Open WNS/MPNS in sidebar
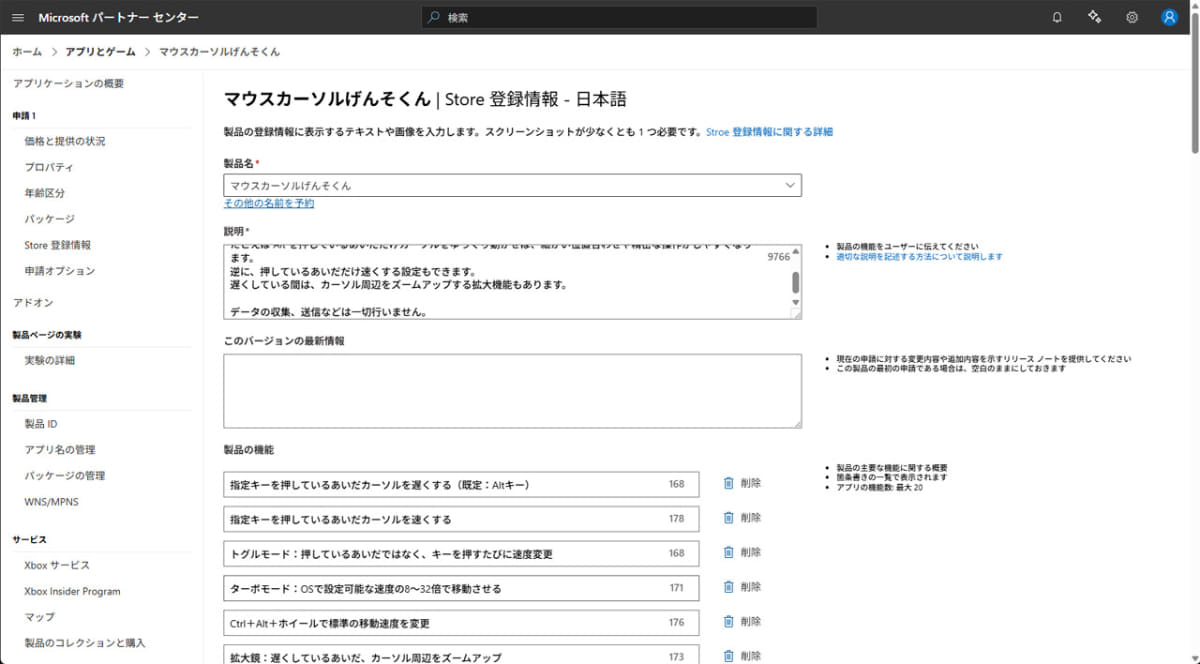Screen dimensions: 1200x664 pos(51,501)
